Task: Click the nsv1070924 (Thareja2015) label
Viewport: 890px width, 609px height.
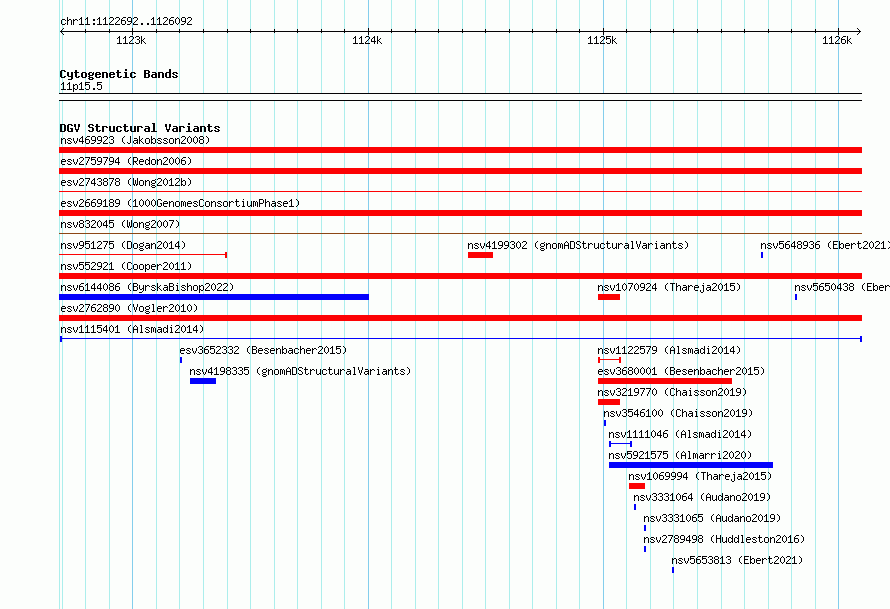Action: click(669, 287)
